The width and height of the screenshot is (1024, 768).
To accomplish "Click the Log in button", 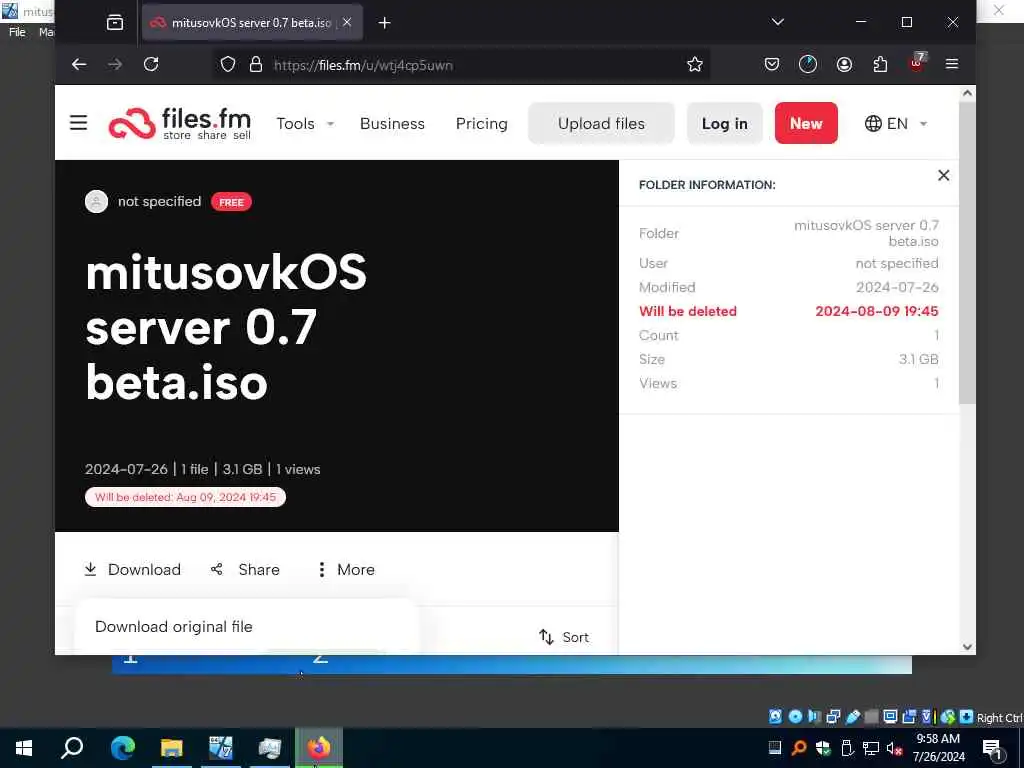I will point(725,123).
